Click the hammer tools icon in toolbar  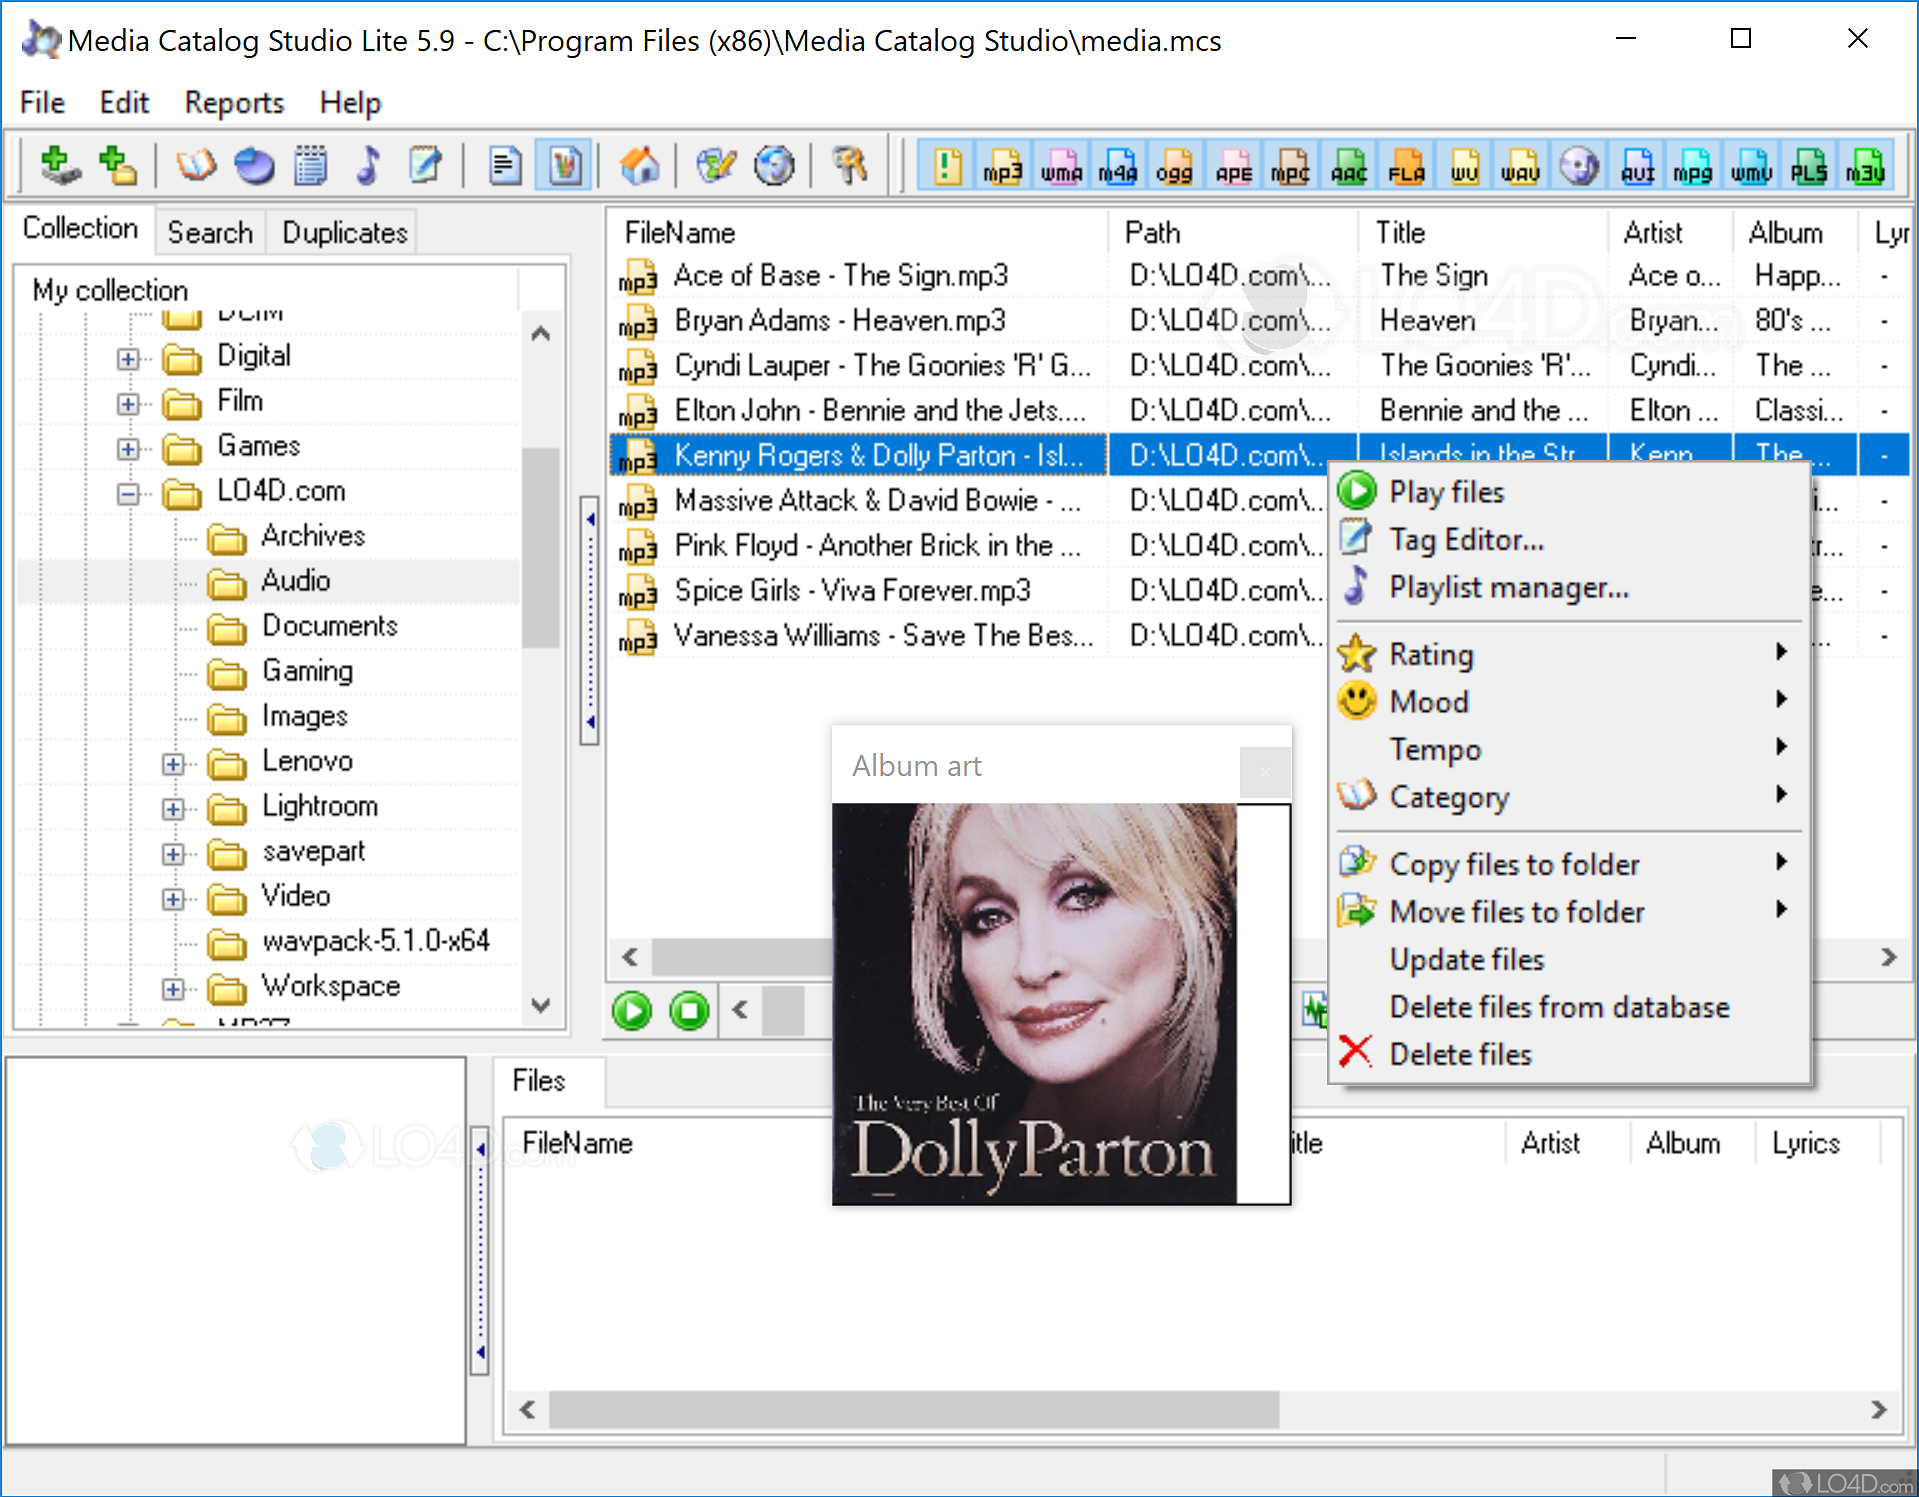point(850,166)
